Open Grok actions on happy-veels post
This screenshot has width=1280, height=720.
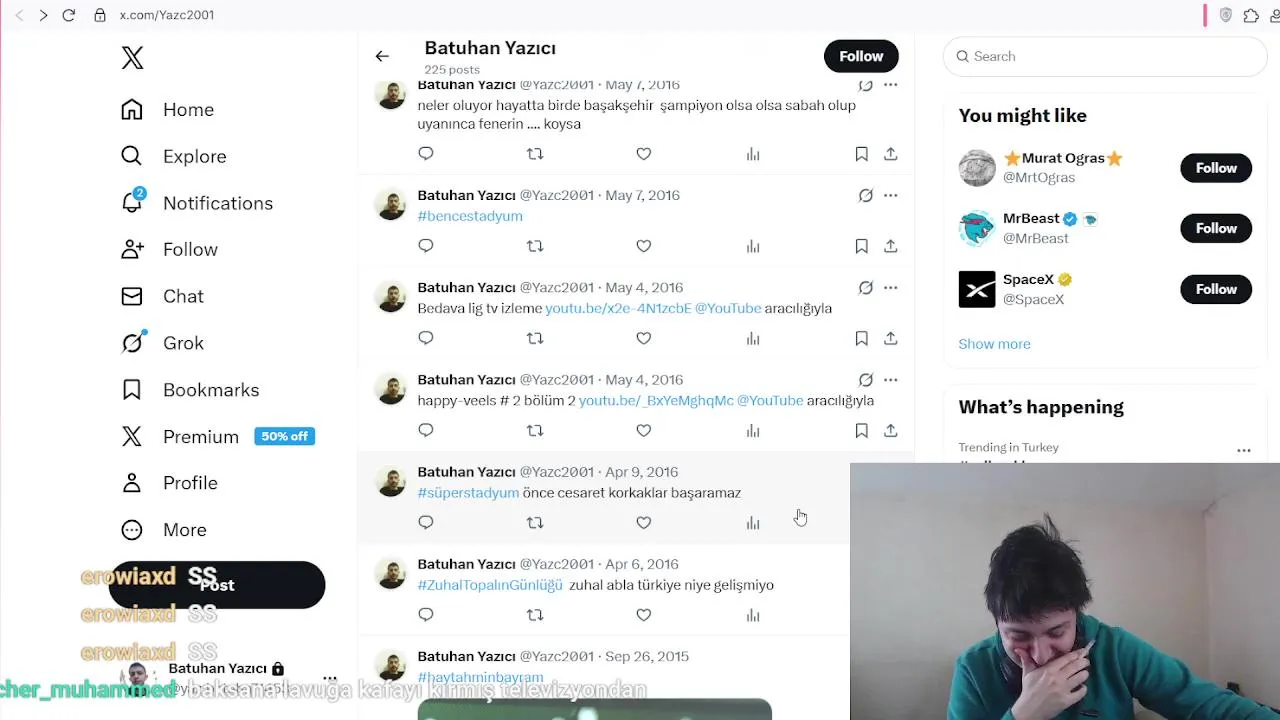tap(866, 380)
